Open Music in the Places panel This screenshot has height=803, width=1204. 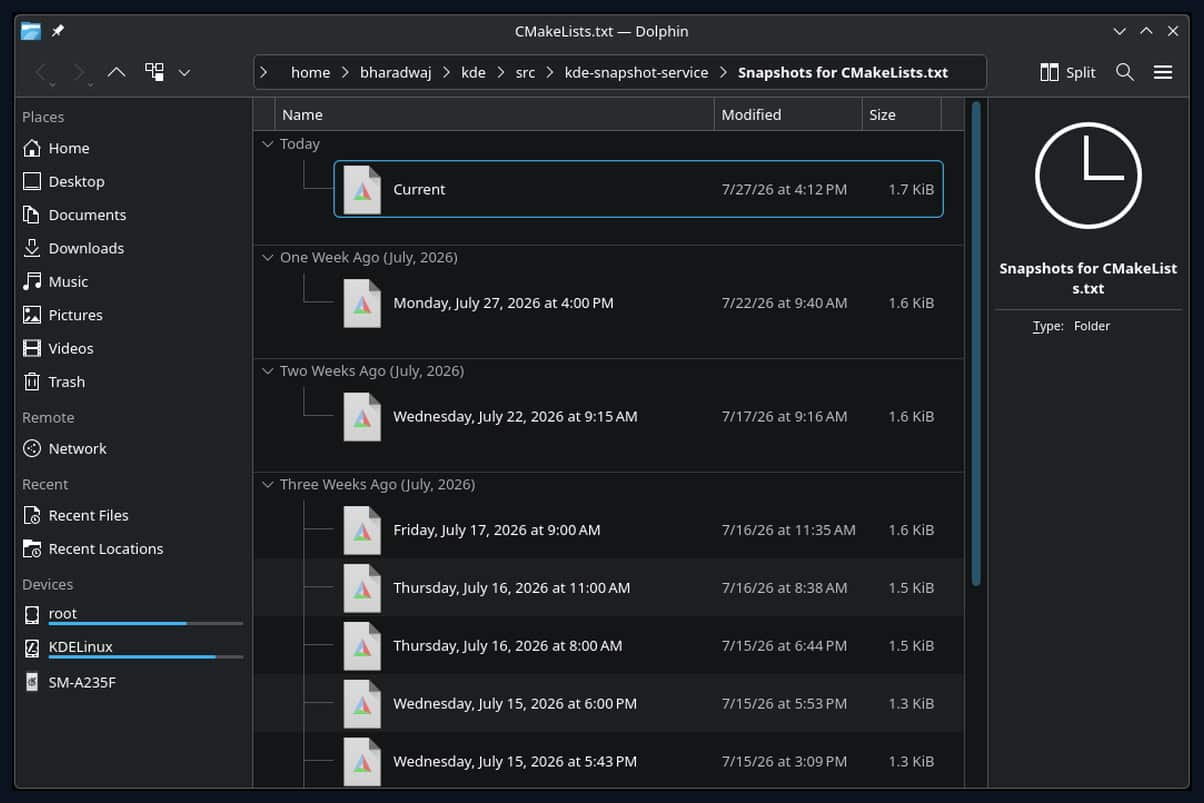pyautogui.click(x=132, y=282)
